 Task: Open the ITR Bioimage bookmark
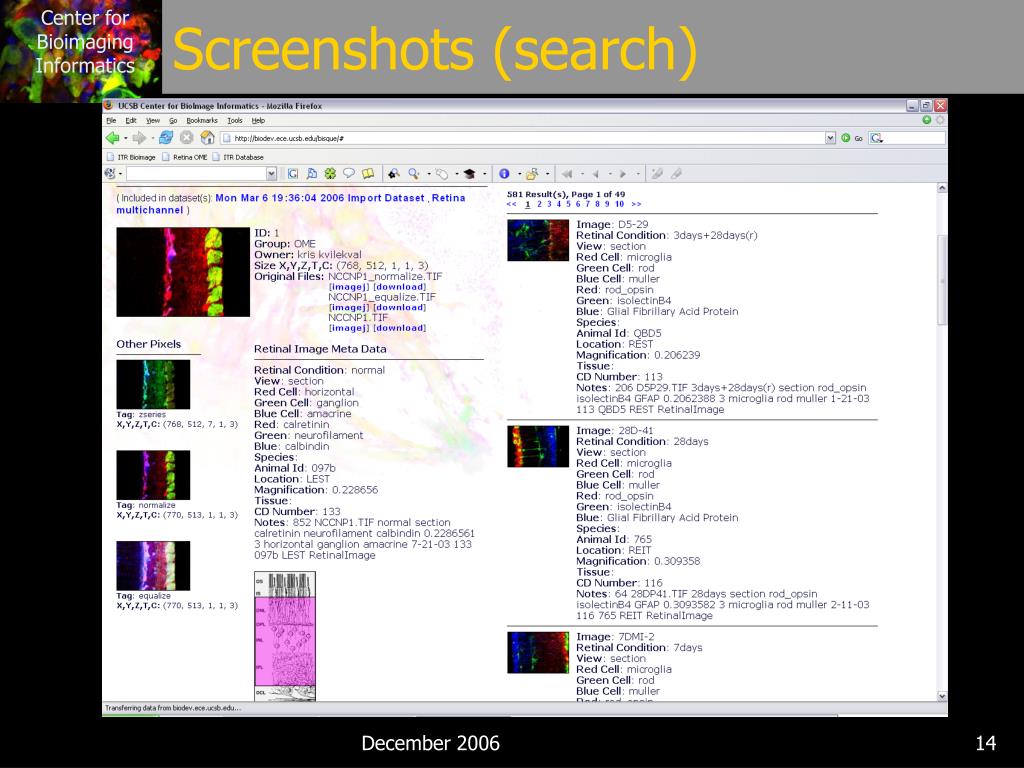[x=131, y=157]
